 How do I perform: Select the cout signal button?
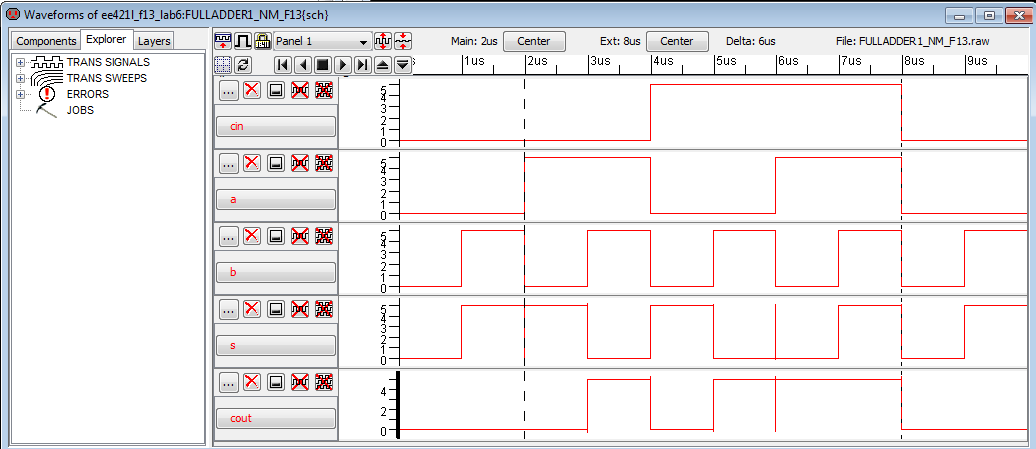click(x=276, y=418)
